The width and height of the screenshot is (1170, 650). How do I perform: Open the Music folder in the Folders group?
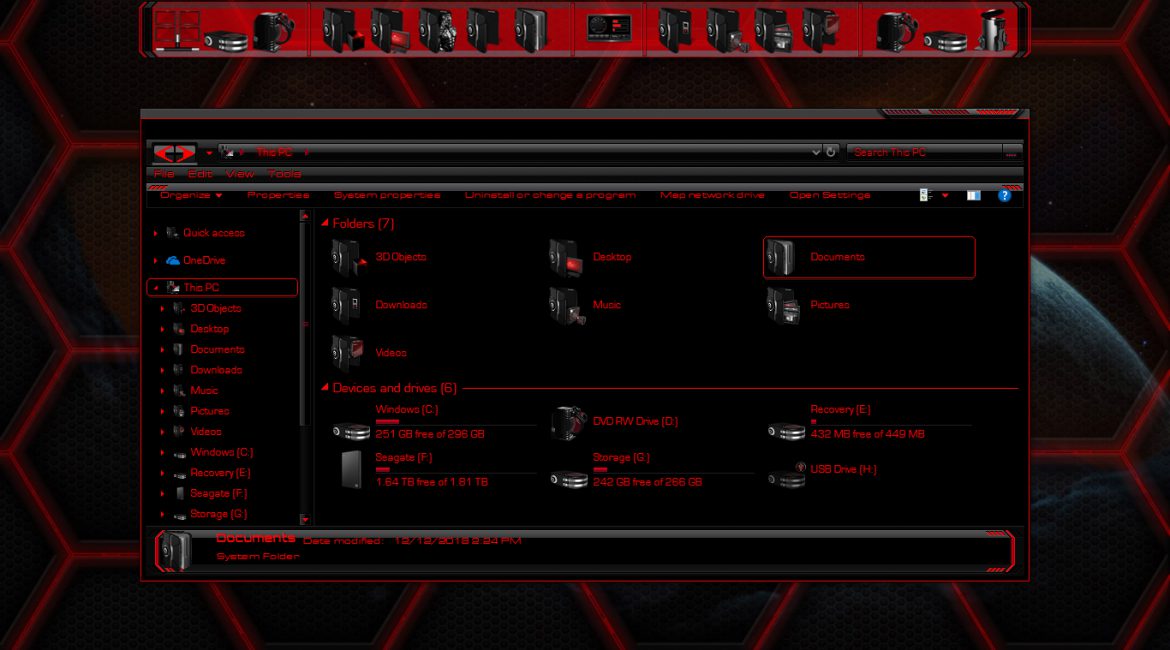(x=586, y=305)
